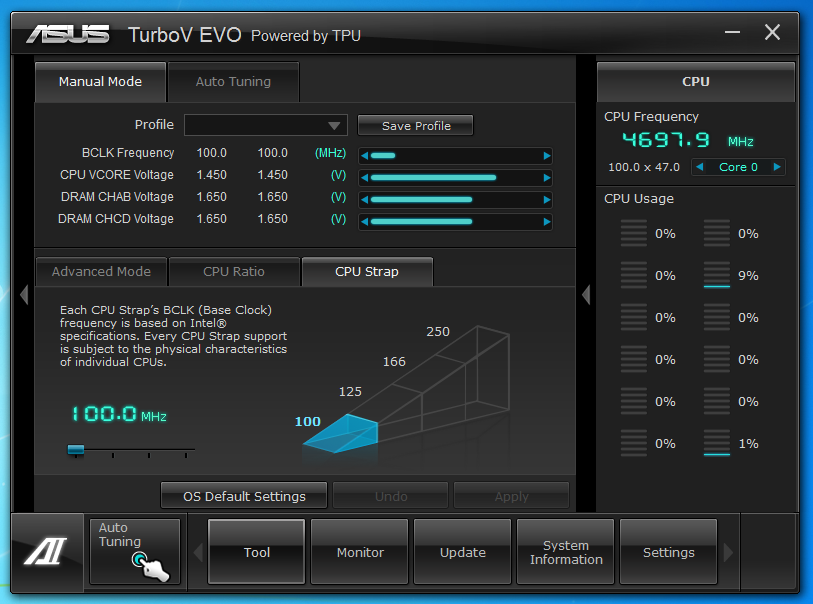This screenshot has width=813, height=604.
Task: Collapse the CPU side panel arrow
Action: pos(586,295)
